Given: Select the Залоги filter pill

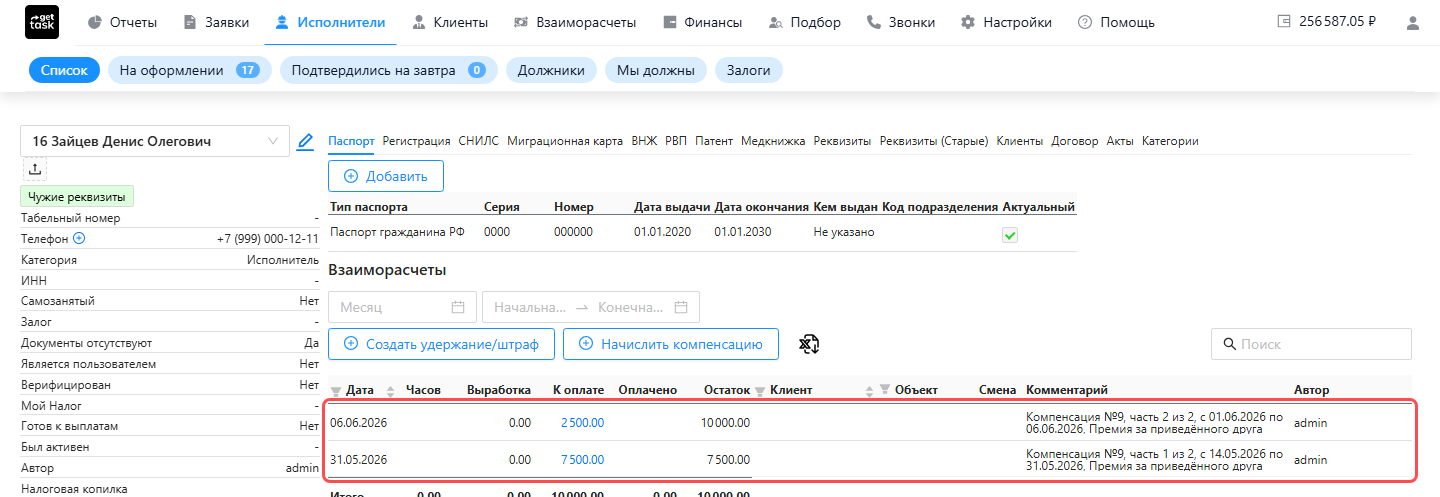Looking at the screenshot, I should [748, 70].
